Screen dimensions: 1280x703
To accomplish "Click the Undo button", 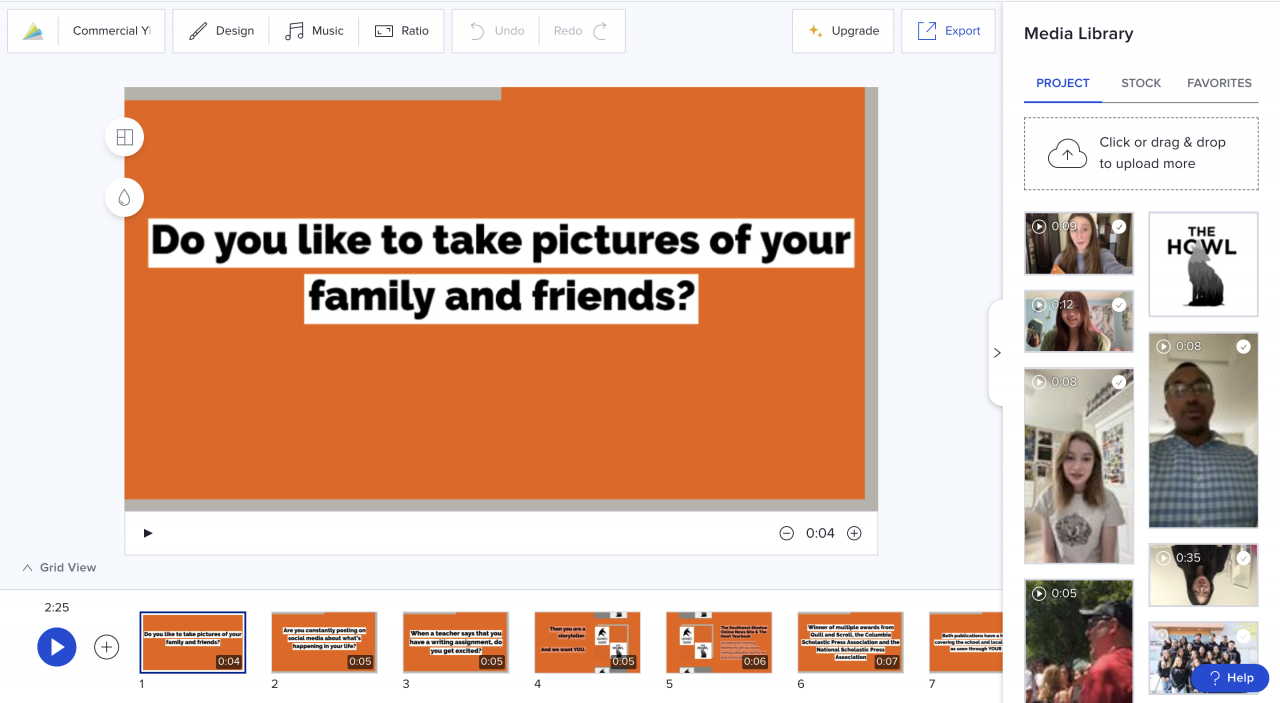I will (496, 31).
